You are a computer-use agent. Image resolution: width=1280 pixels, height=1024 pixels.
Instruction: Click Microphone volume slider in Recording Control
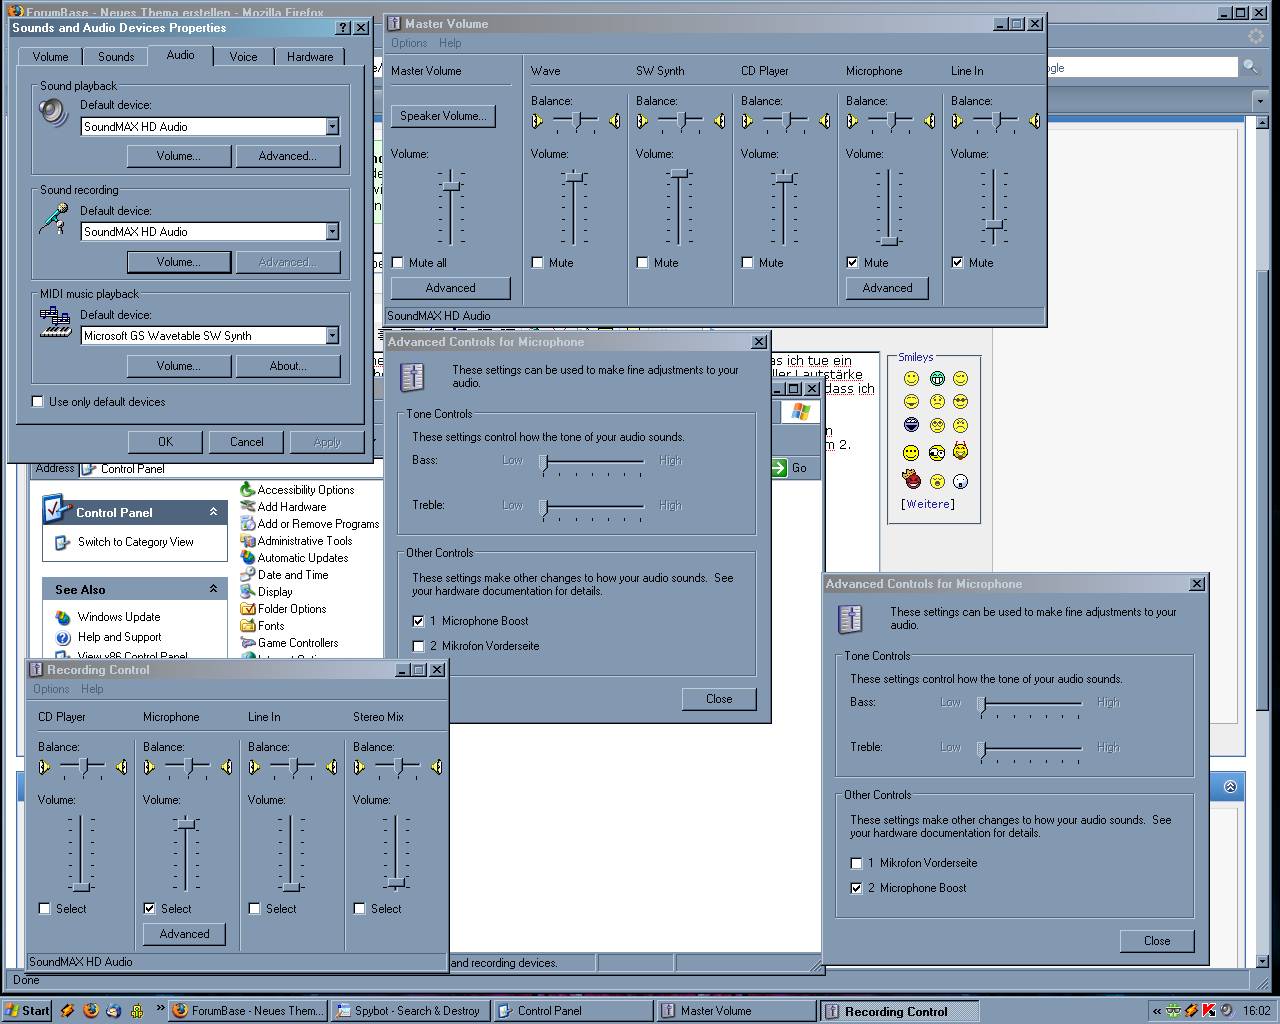[186, 824]
